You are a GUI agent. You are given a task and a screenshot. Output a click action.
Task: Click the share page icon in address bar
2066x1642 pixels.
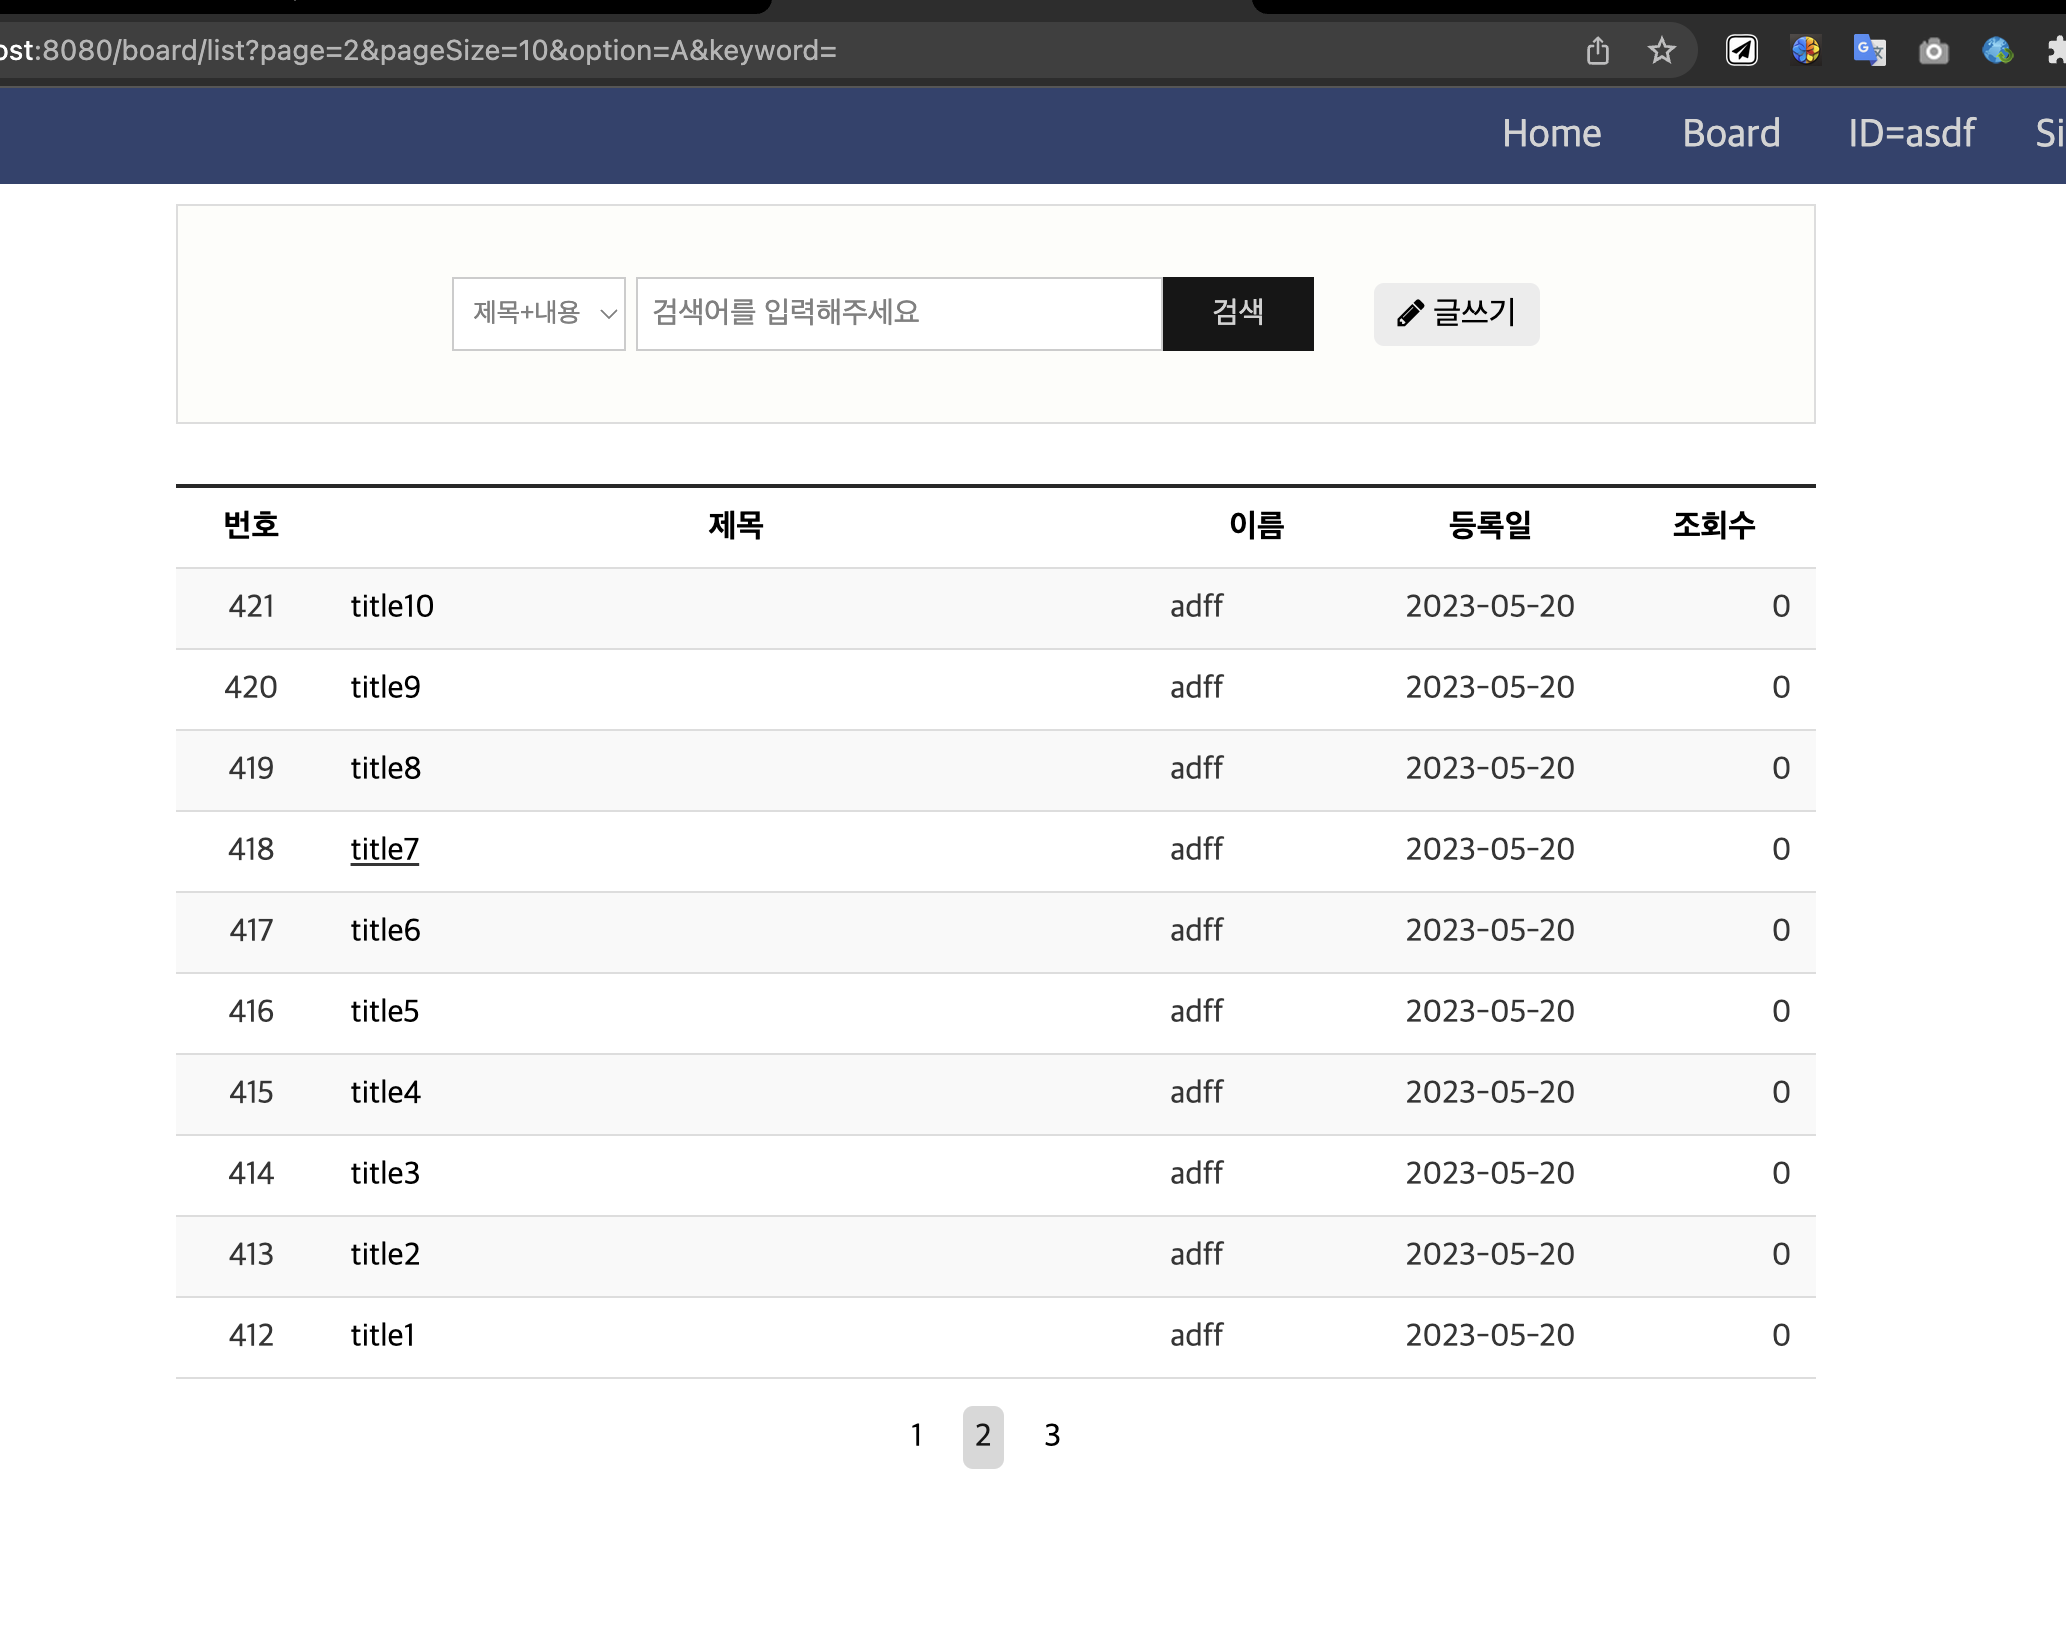[x=1597, y=50]
